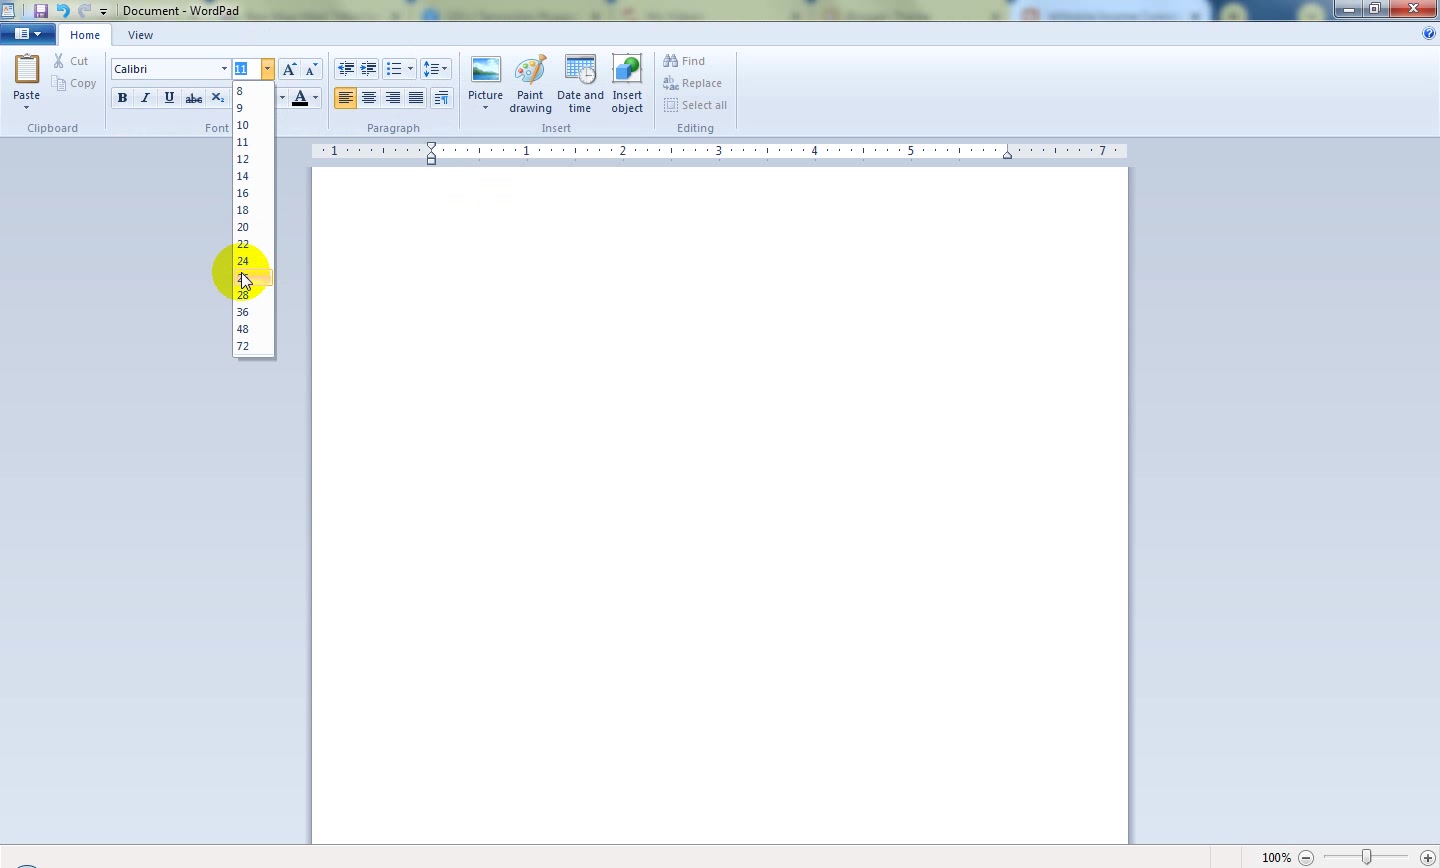Toggle Italic formatting
Viewport: 1440px width, 868px height.
click(146, 98)
